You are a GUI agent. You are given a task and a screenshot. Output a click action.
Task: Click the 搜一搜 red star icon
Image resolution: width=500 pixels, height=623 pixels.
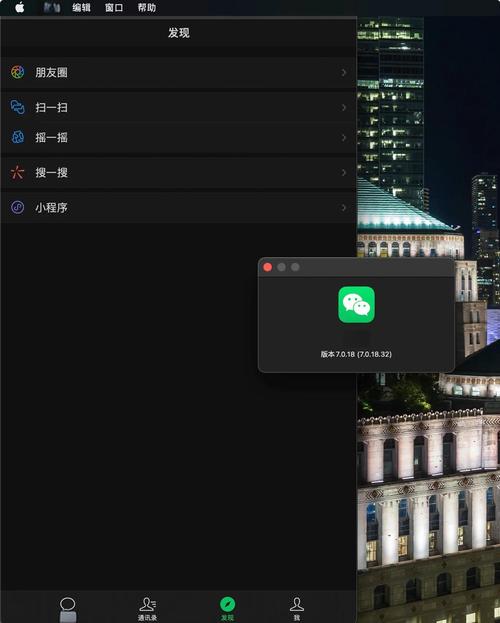tap(17, 172)
